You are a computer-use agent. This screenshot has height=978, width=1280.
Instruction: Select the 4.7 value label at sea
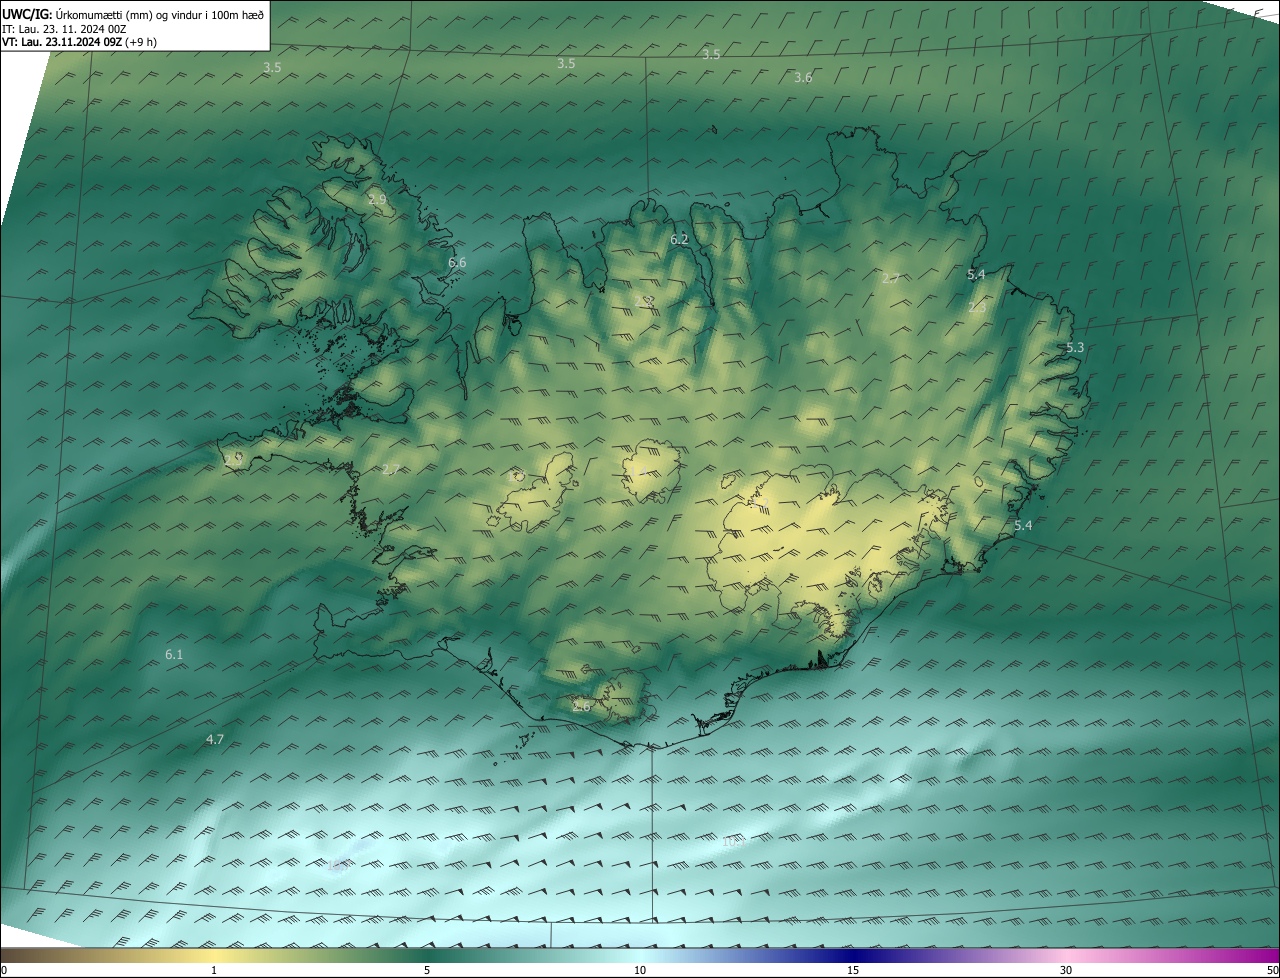[215, 739]
